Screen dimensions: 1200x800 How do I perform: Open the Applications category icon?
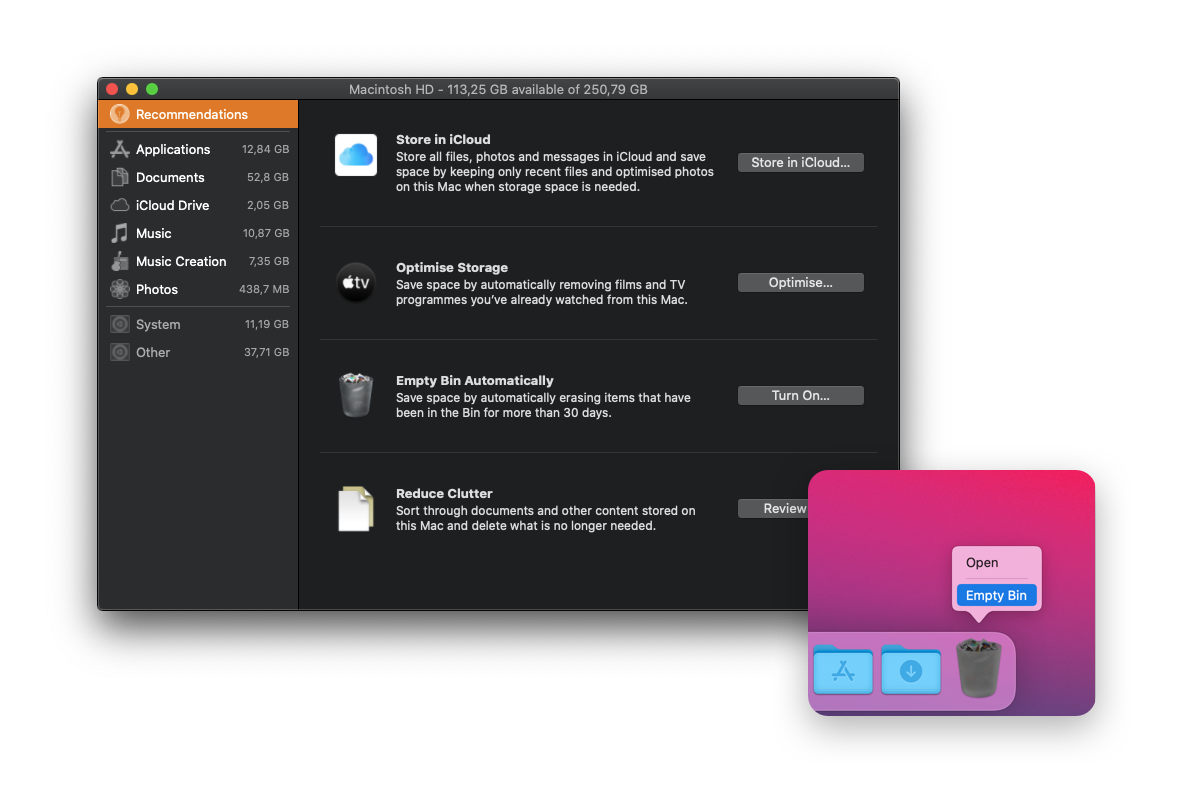(120, 149)
